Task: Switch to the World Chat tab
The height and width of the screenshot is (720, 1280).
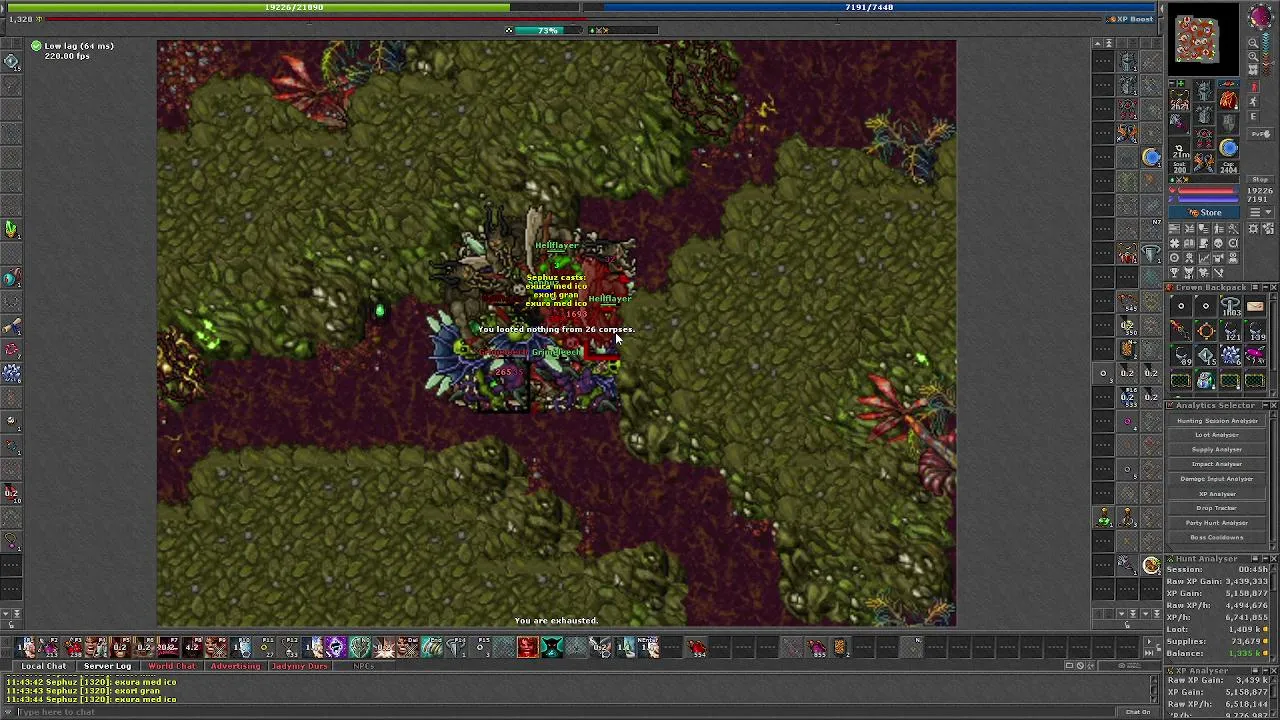Action: 171,666
